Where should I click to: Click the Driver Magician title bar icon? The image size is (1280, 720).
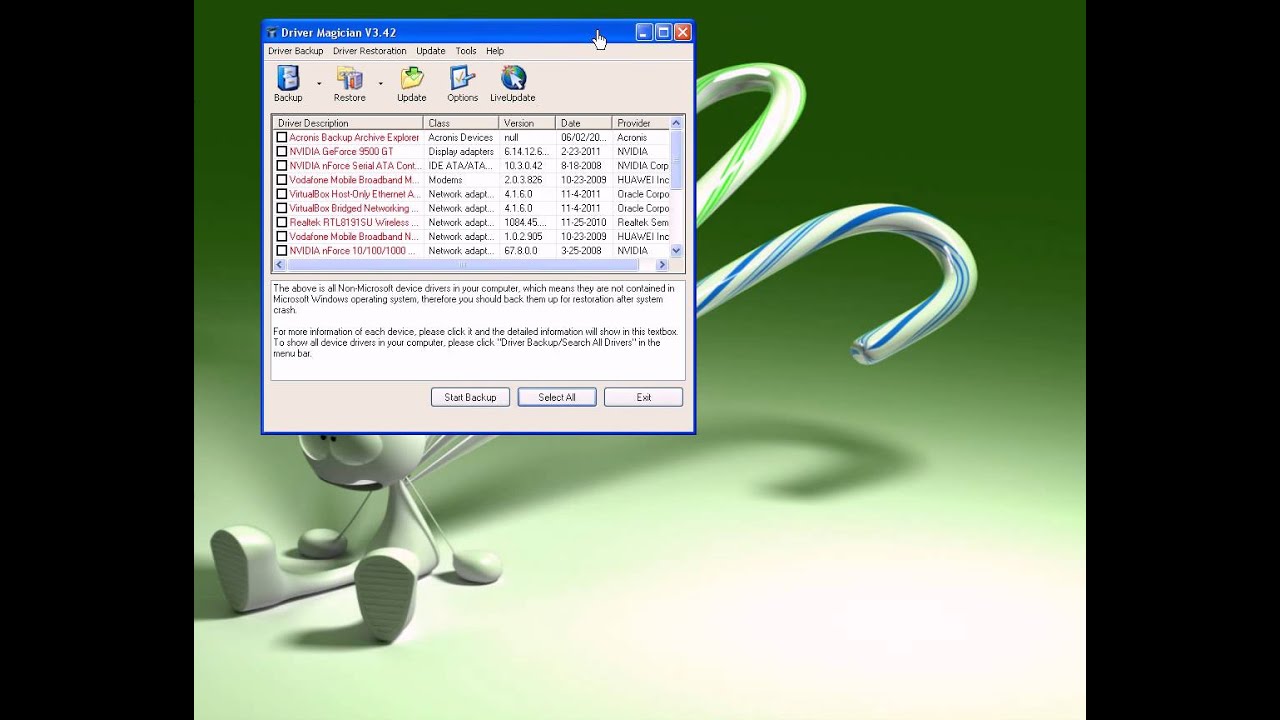pyautogui.click(x=272, y=33)
